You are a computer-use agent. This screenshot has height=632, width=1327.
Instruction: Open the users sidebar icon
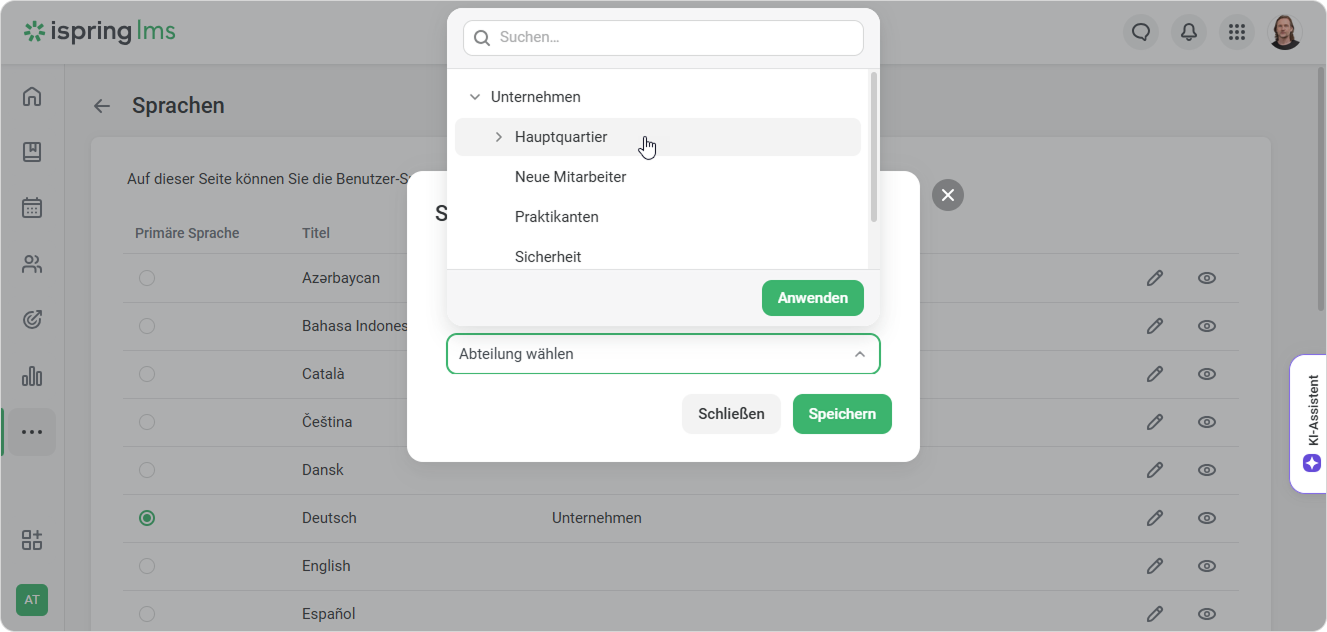[x=32, y=265]
